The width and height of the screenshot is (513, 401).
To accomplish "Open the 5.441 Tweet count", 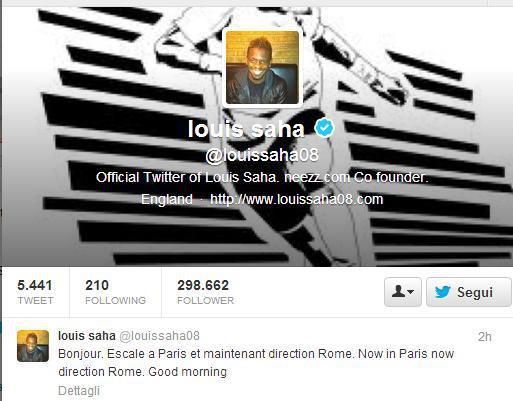I will pyautogui.click(x=35, y=292).
